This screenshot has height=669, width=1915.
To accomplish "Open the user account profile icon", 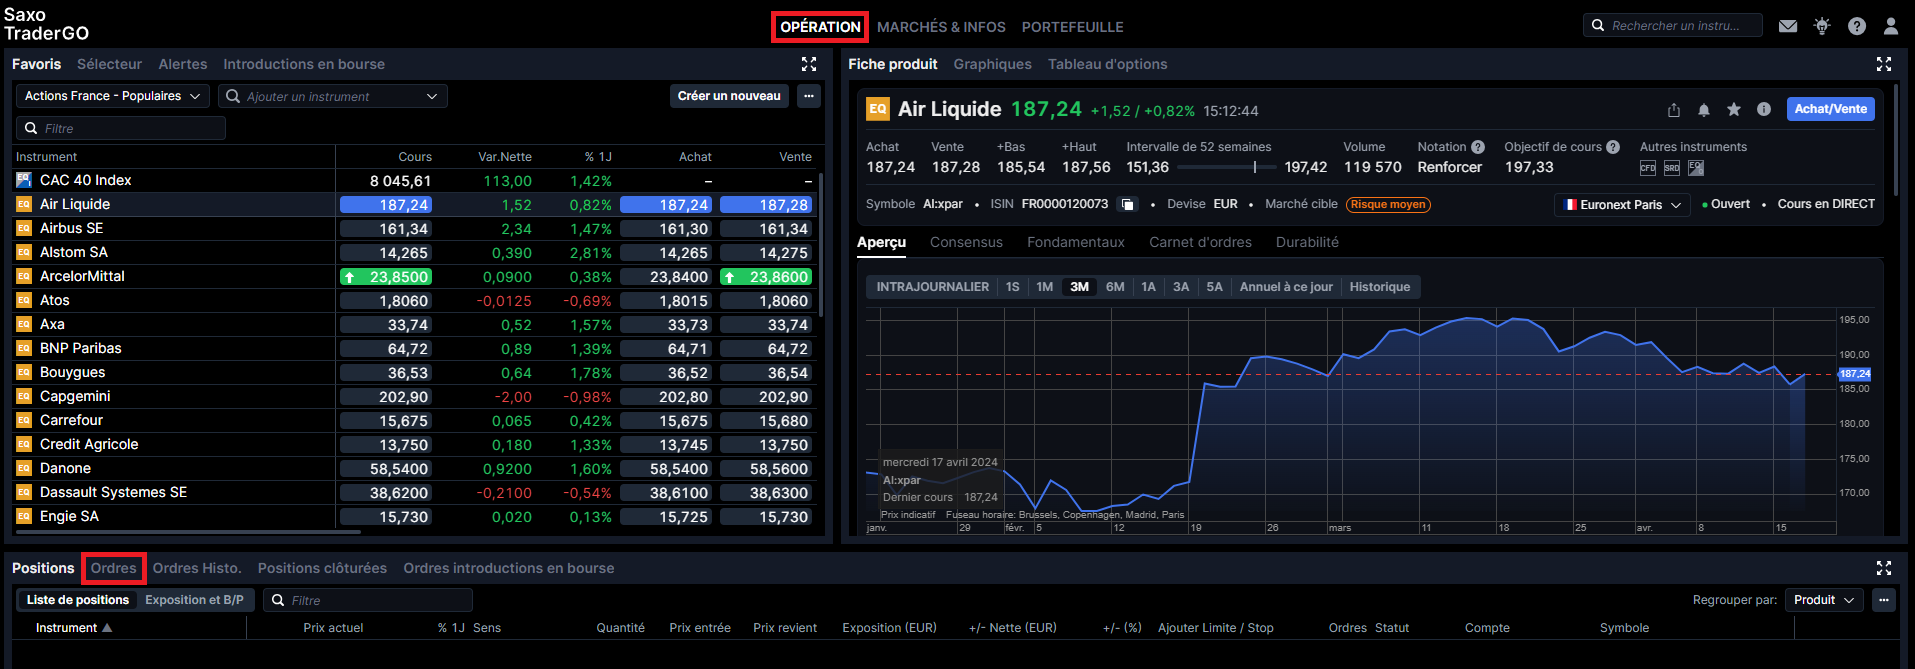I will tap(1891, 26).
